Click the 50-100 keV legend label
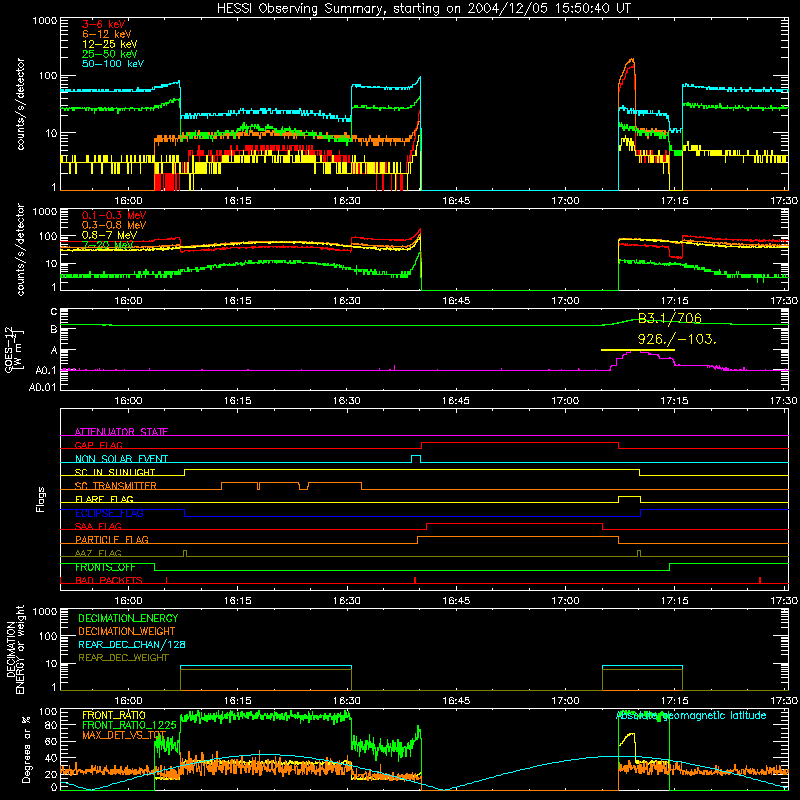800x800 pixels. [x=113, y=64]
